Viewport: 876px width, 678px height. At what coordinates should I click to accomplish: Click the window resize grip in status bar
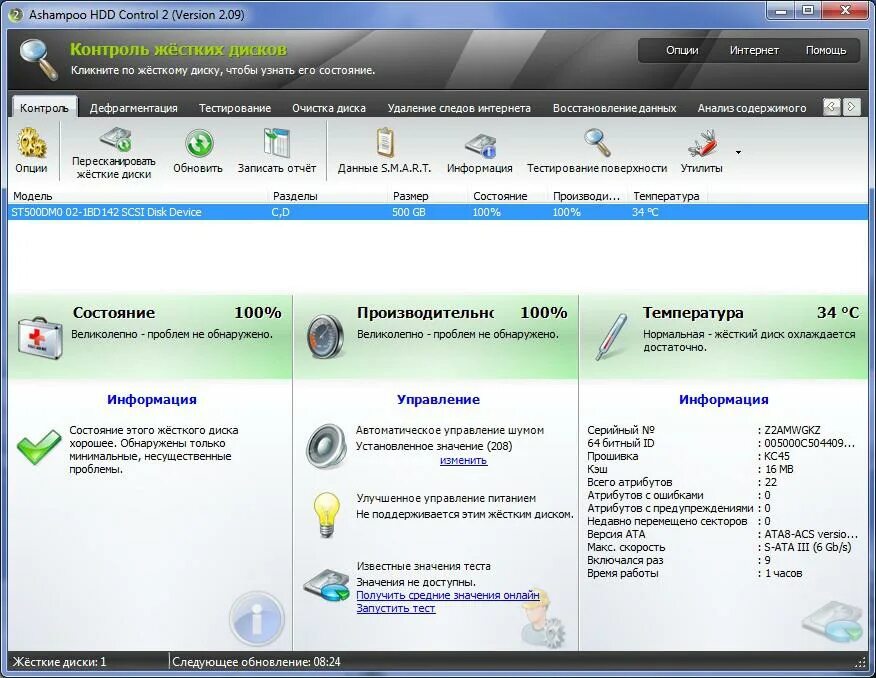(861, 662)
